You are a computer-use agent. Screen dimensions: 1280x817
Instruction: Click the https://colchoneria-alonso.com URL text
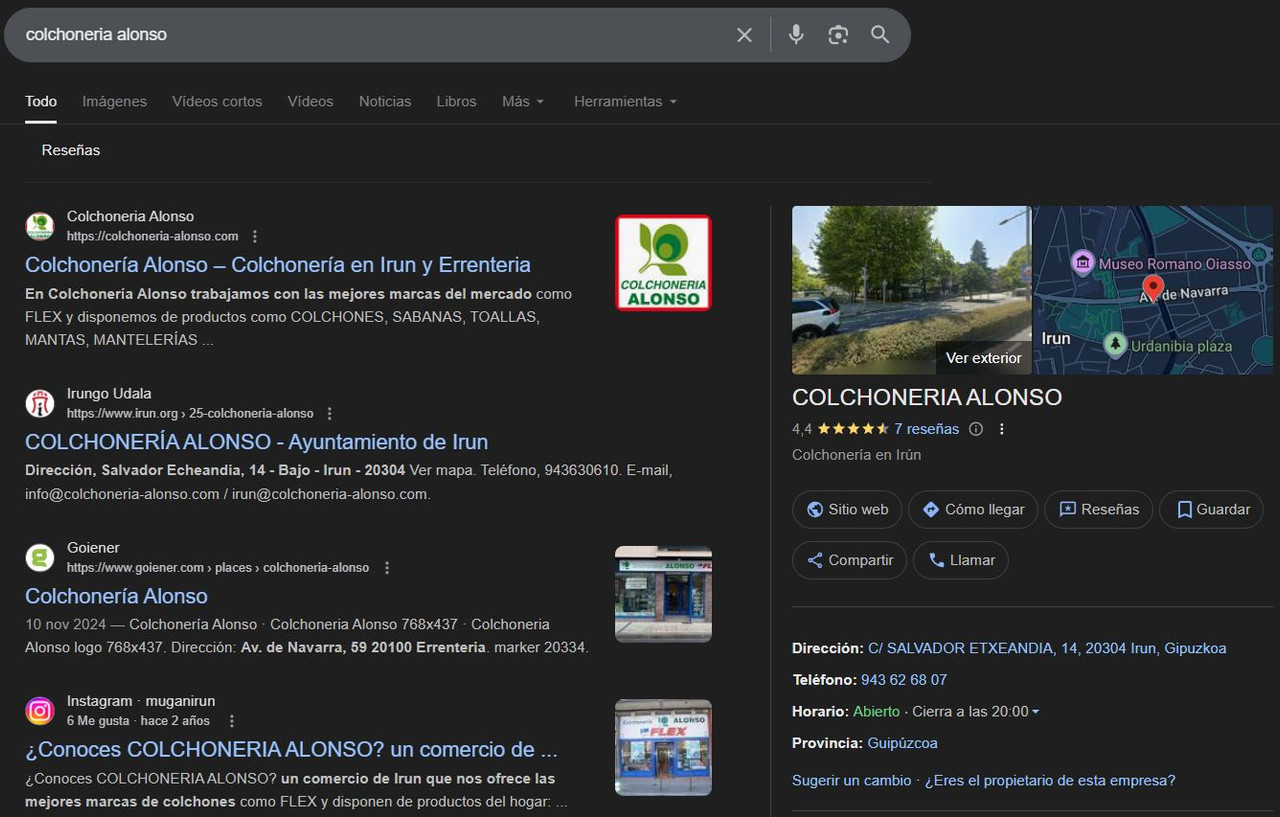click(153, 237)
